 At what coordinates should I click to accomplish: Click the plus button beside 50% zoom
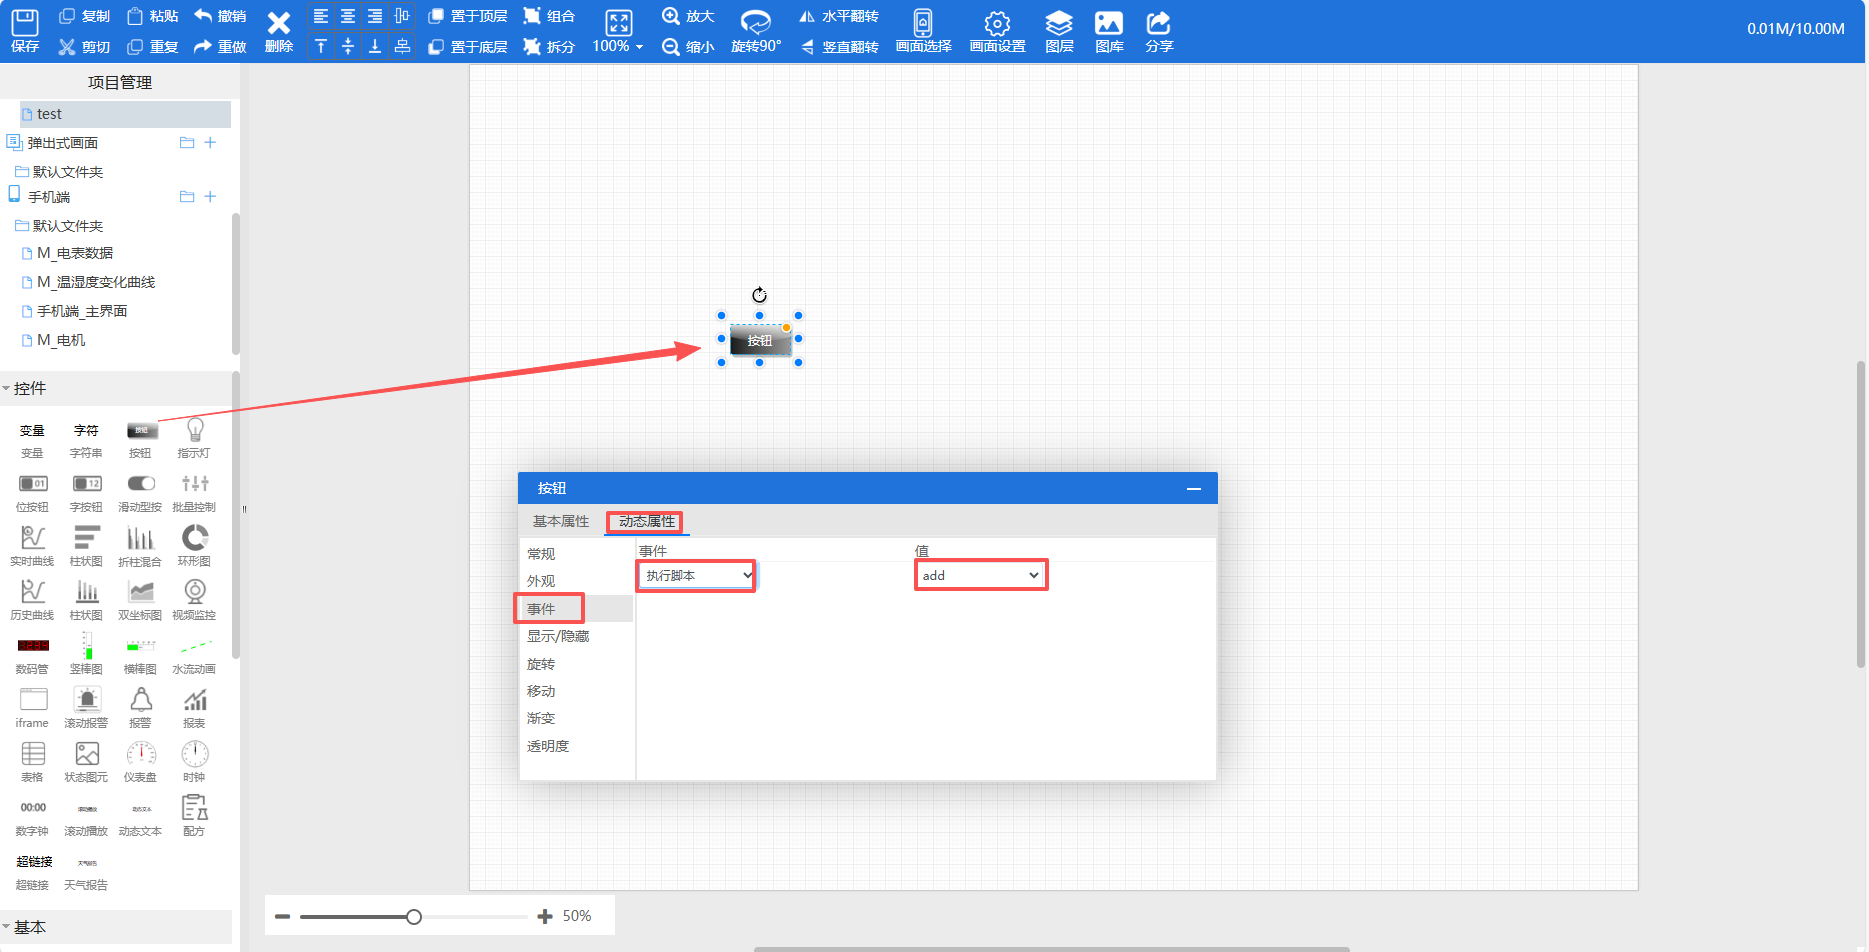tap(545, 917)
